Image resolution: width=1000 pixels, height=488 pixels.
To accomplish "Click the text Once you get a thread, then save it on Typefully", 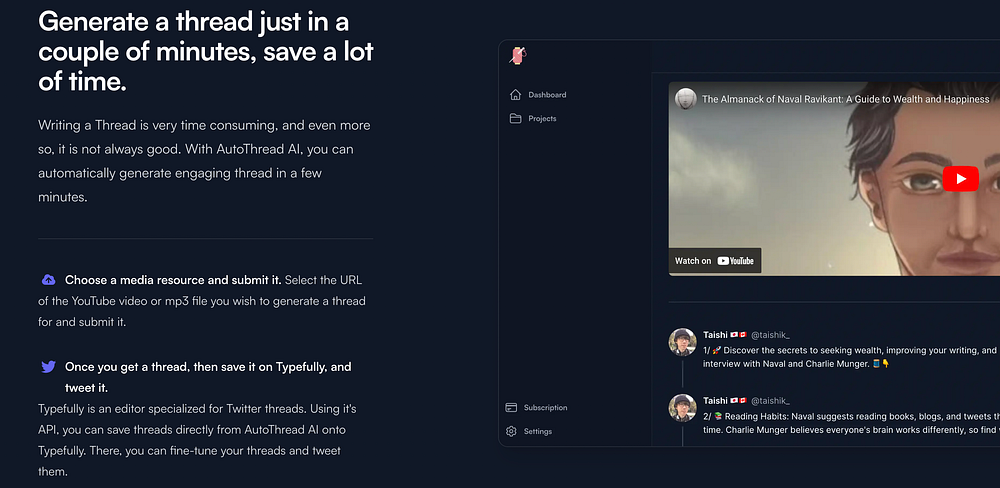I will (208, 377).
